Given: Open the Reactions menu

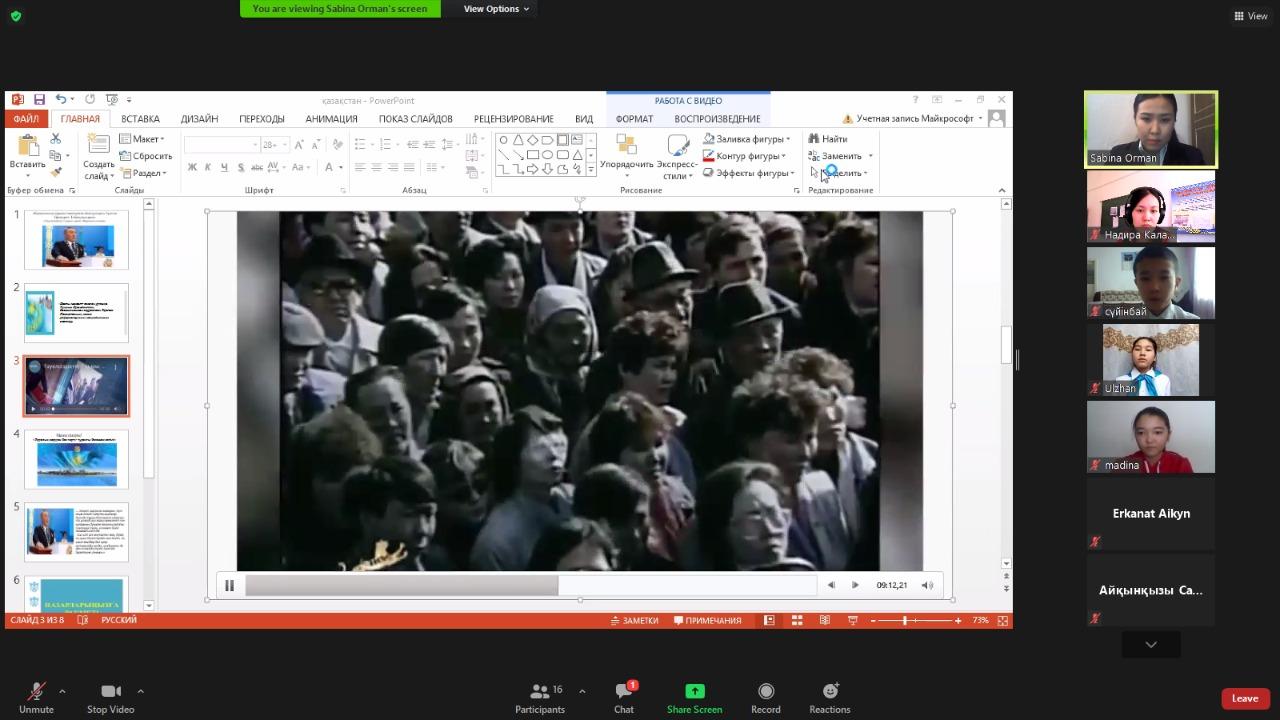Looking at the screenshot, I should pyautogui.click(x=829, y=692).
